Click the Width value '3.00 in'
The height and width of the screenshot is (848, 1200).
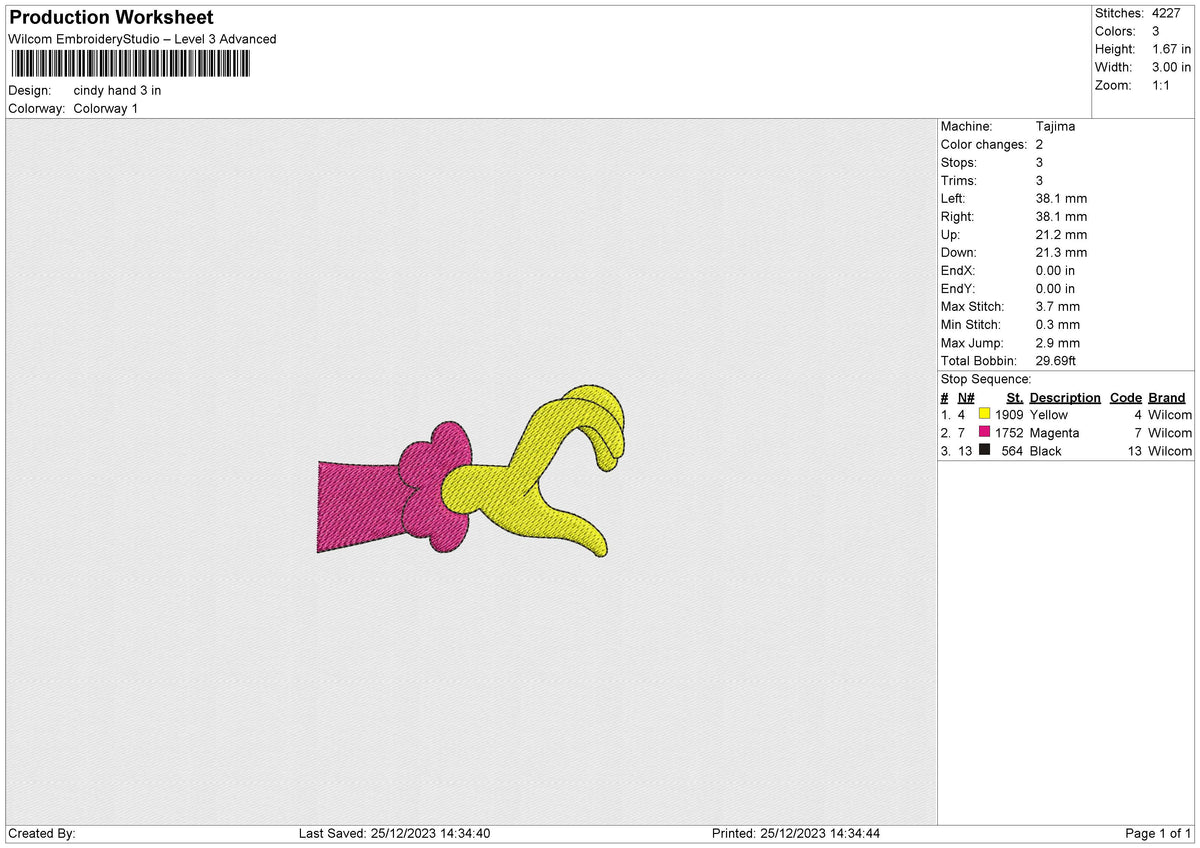1172,67
